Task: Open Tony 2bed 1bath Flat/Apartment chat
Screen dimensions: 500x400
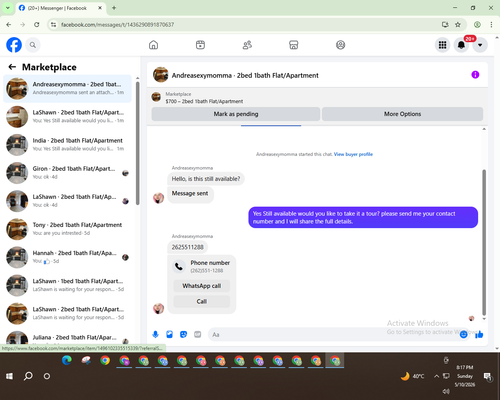Action: click(67, 229)
